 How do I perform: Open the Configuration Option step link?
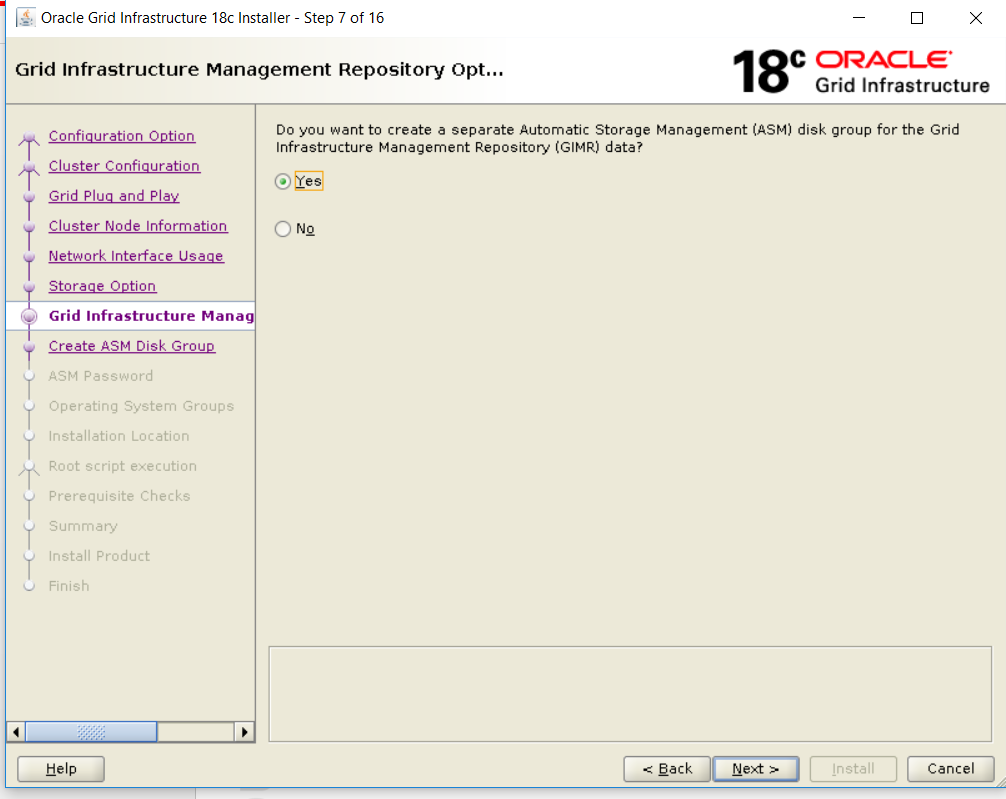(121, 136)
